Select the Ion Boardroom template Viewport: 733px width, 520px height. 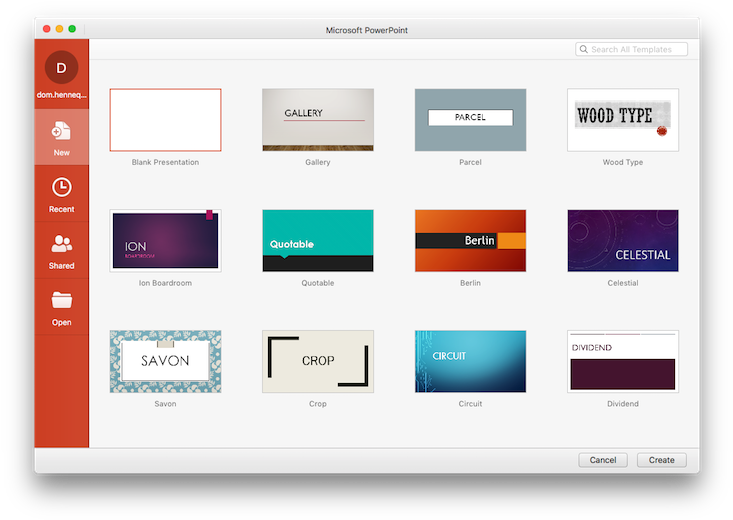(165, 241)
